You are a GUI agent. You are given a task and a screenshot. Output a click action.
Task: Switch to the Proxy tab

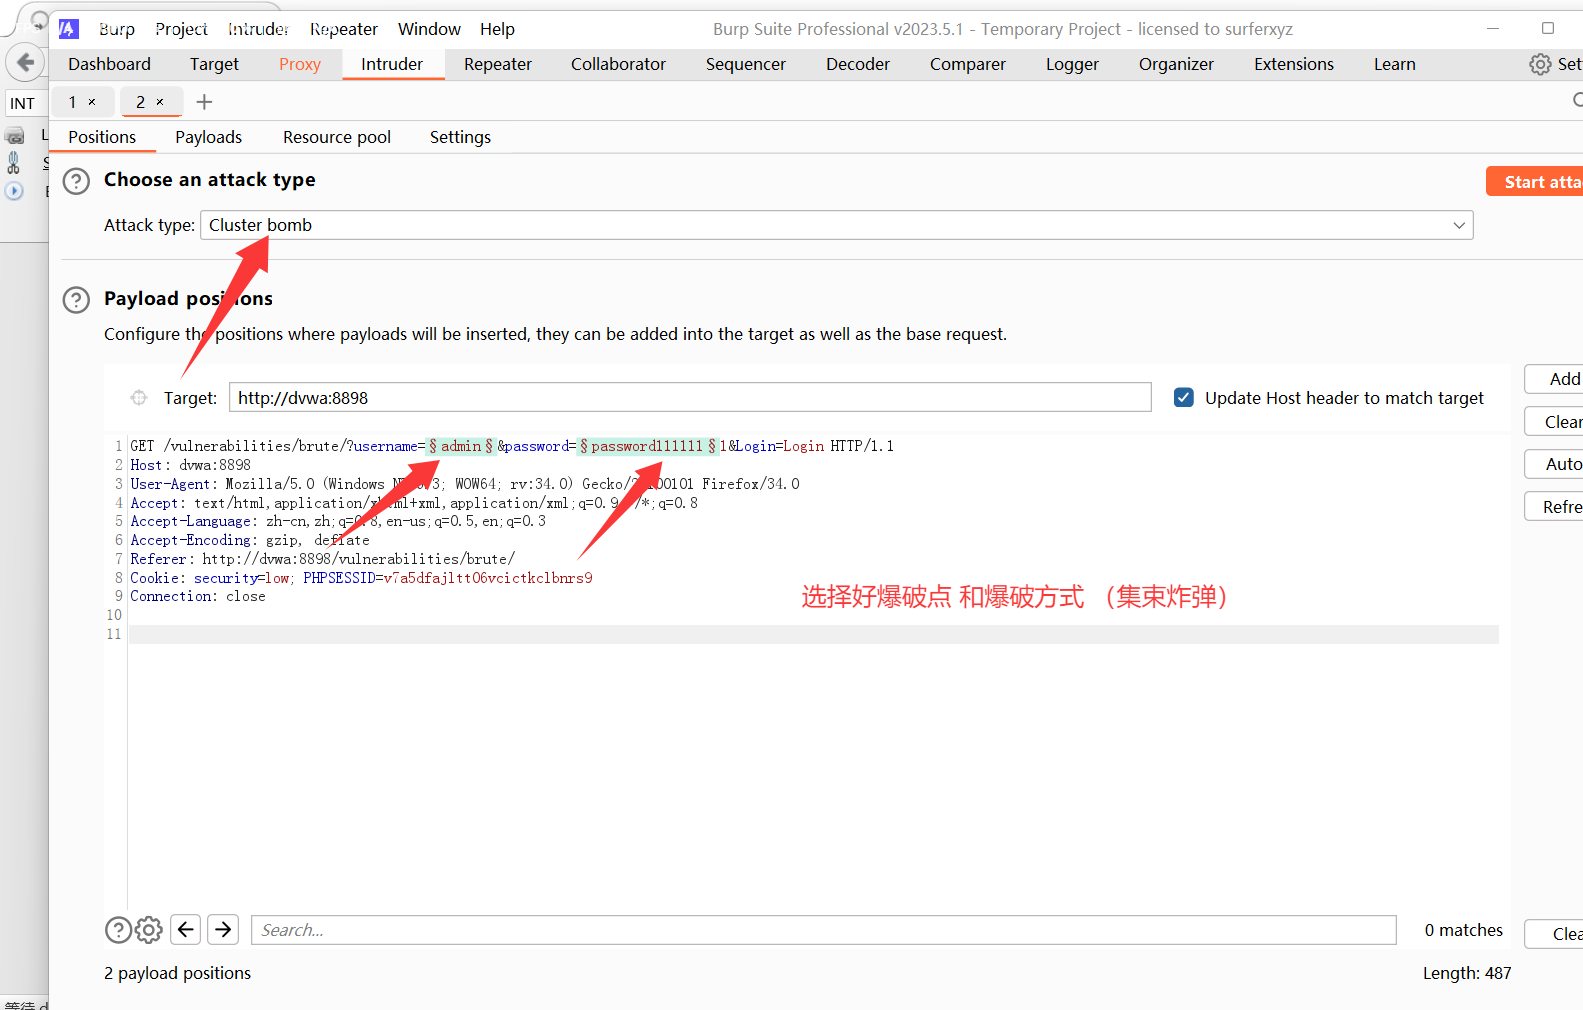(x=300, y=64)
